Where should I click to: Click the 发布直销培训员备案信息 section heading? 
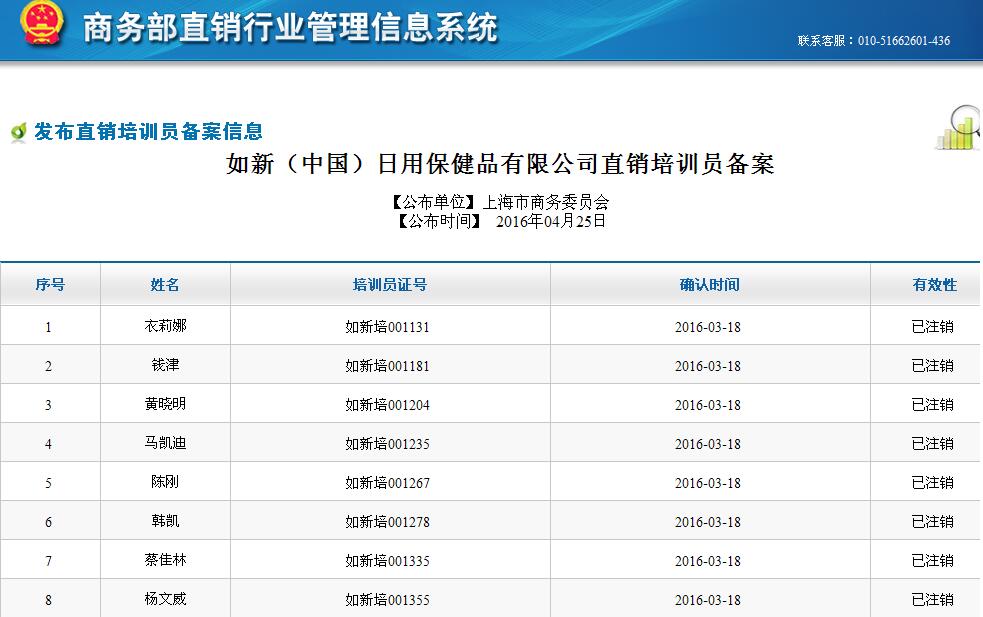(x=148, y=131)
